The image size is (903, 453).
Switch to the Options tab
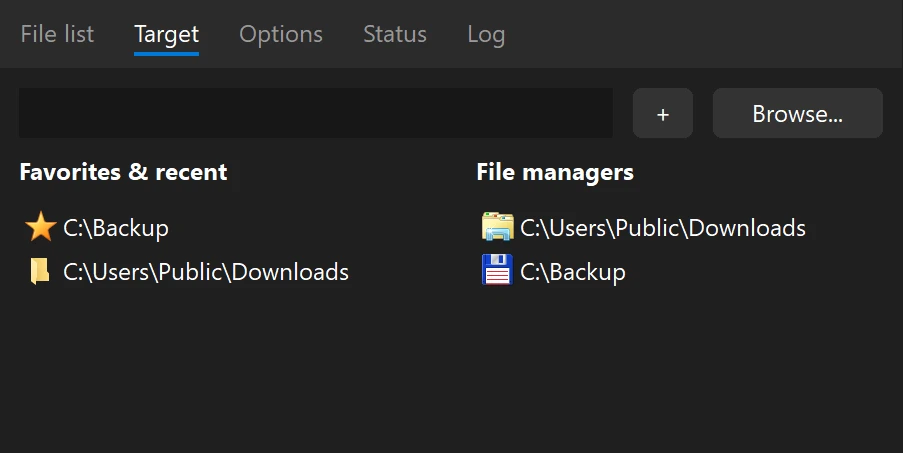[281, 34]
